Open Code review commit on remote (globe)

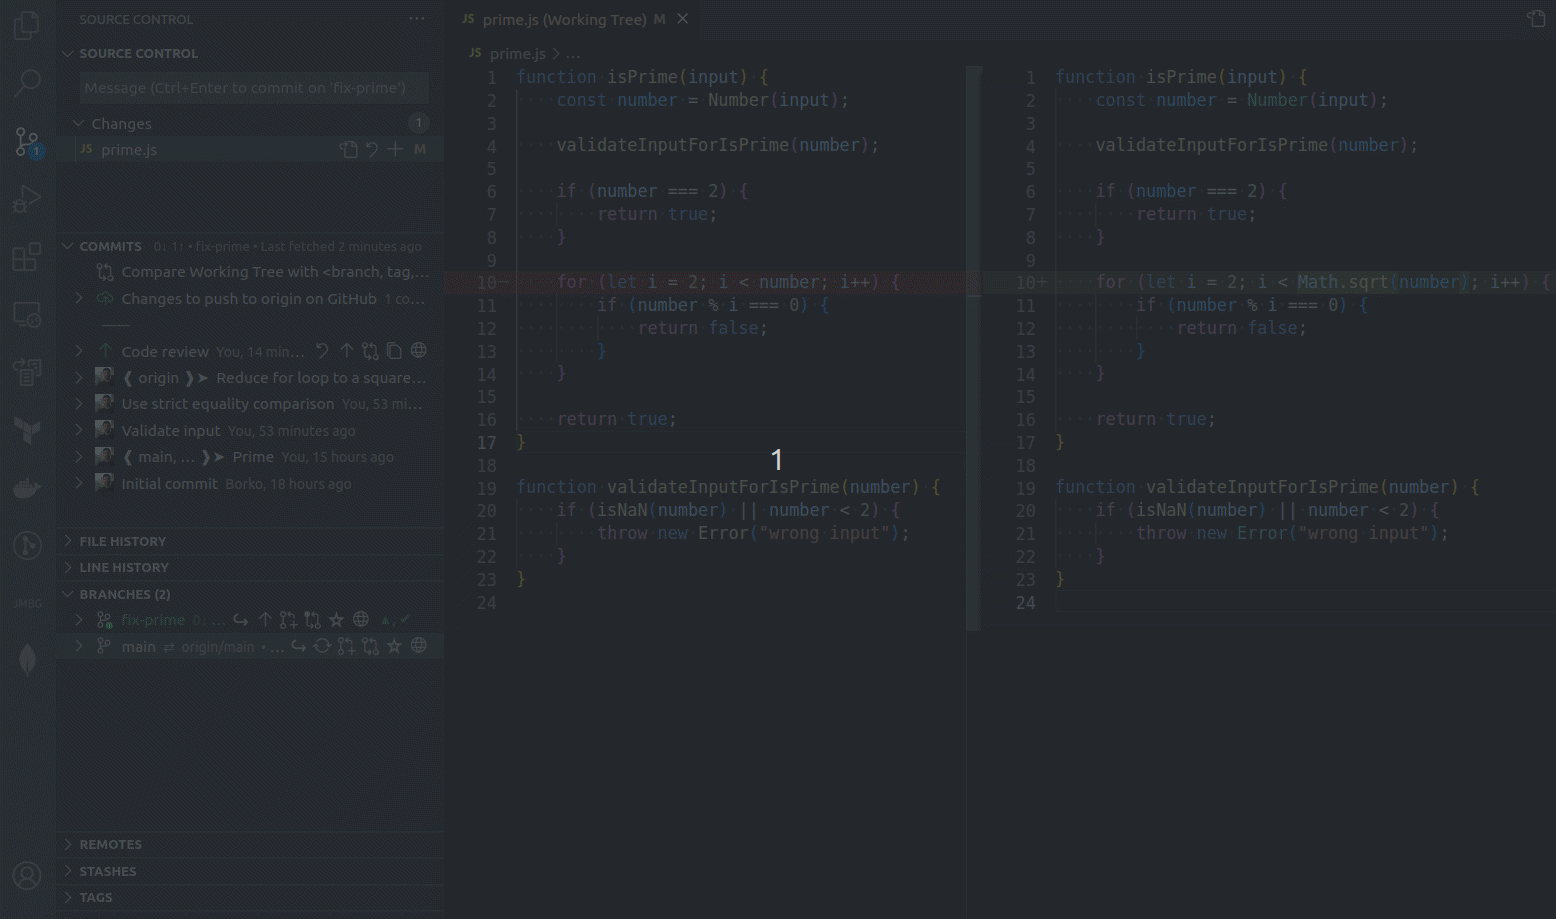[x=419, y=351]
